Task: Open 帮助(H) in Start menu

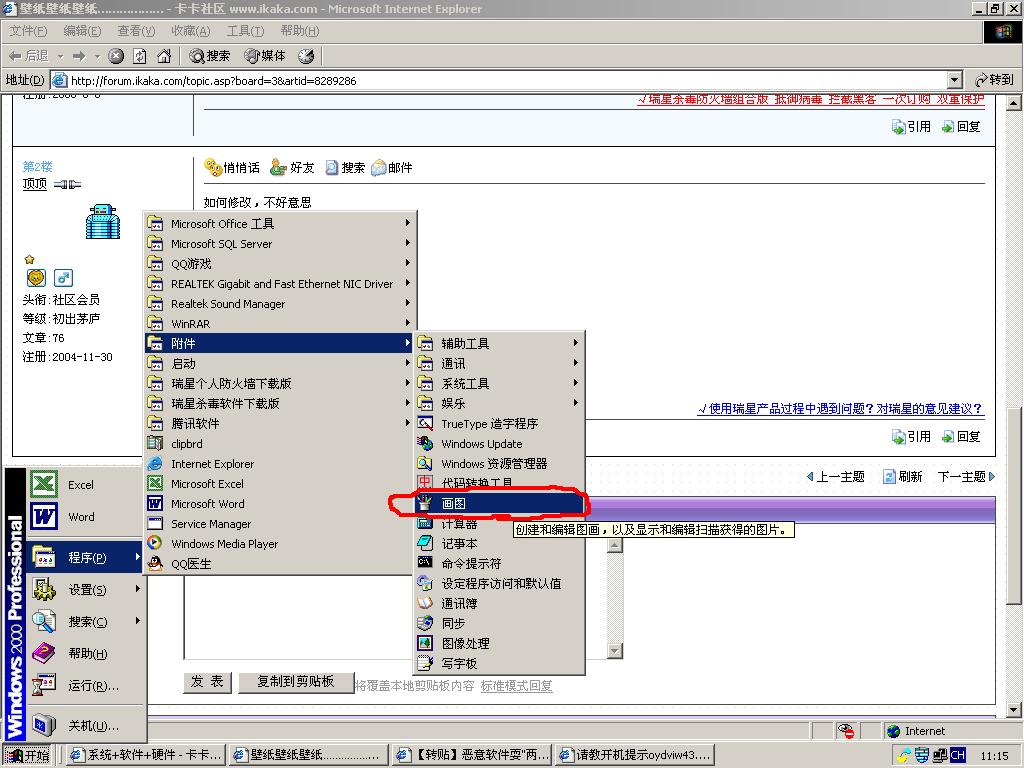Action: [x=84, y=653]
